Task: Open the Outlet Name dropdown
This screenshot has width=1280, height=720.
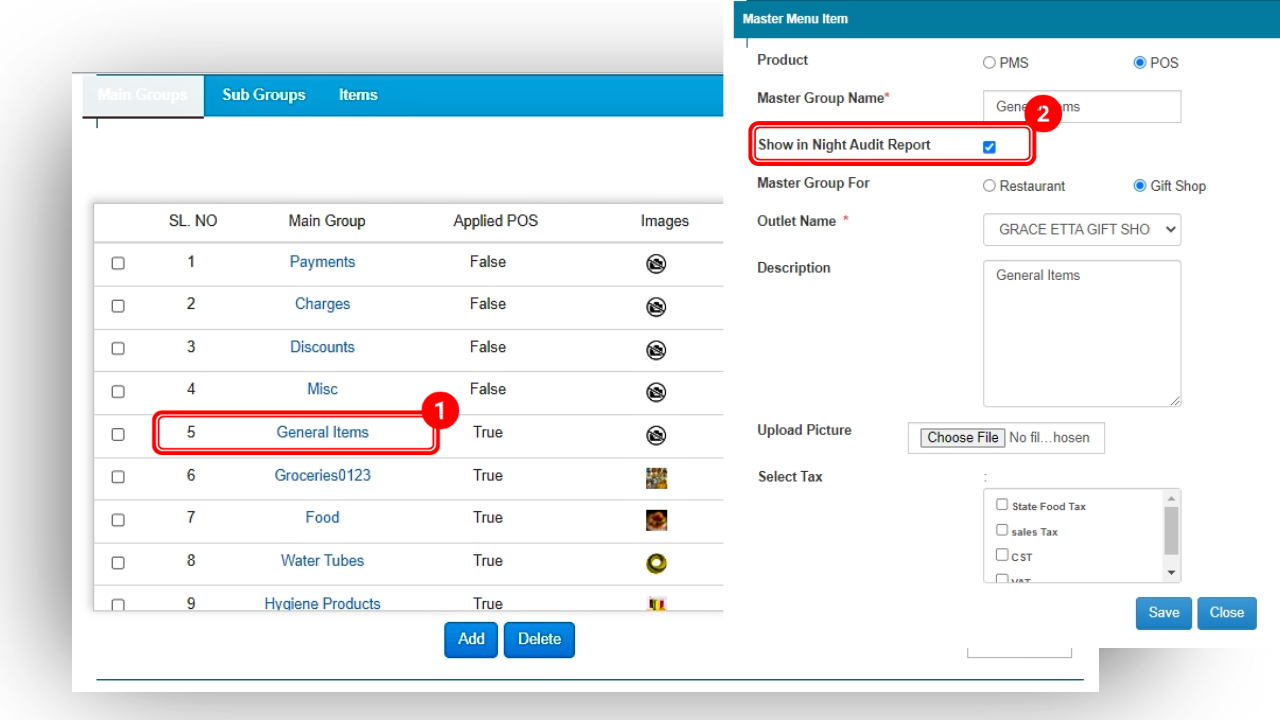Action: [x=1081, y=229]
